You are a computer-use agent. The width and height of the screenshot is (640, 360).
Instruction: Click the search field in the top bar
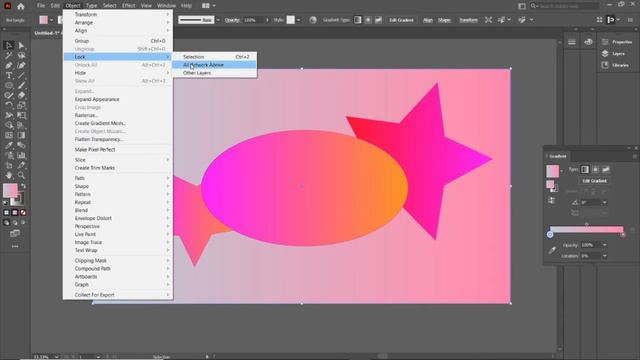[x=564, y=6]
